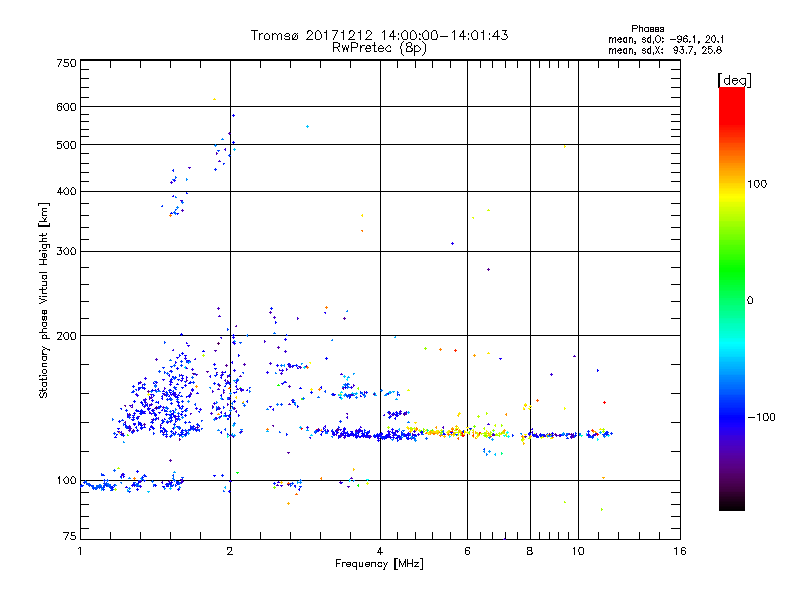Click the x-axis '16' tick label
800x600 pixels.
coord(680,551)
